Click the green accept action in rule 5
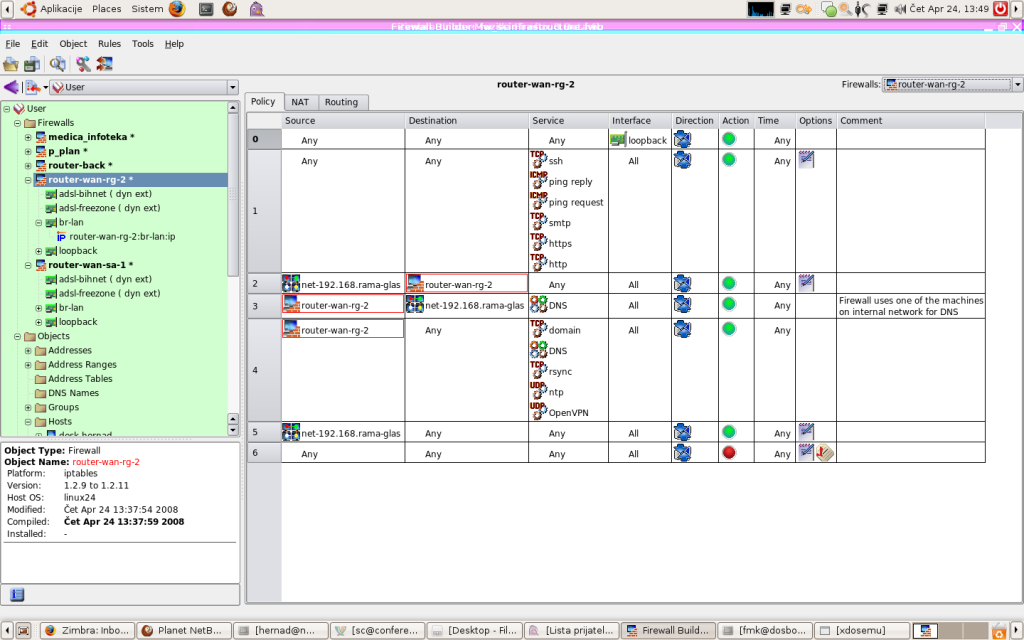This screenshot has width=1024, height=640. pyautogui.click(x=729, y=433)
